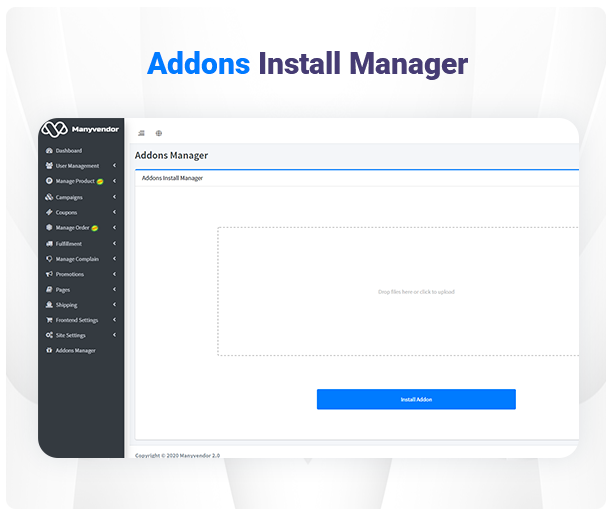616x516 pixels.
Task: Expand the User Management submenu arrow
Action: 114,165
